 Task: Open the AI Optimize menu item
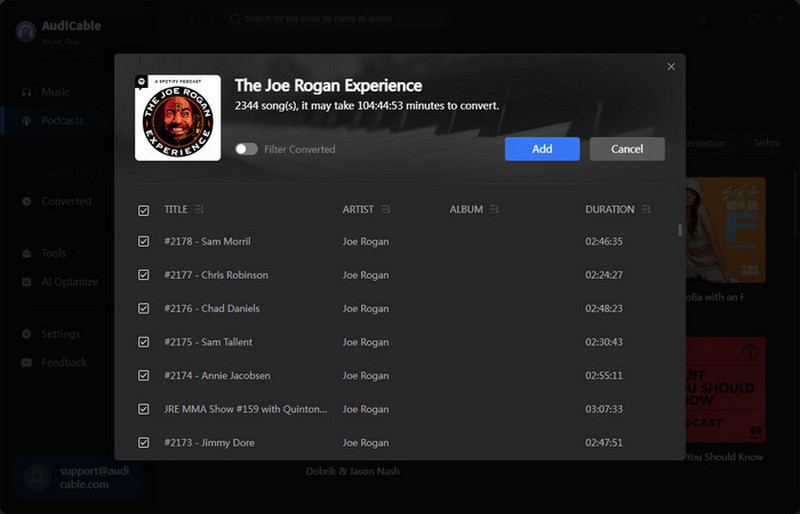pyautogui.click(x=69, y=282)
